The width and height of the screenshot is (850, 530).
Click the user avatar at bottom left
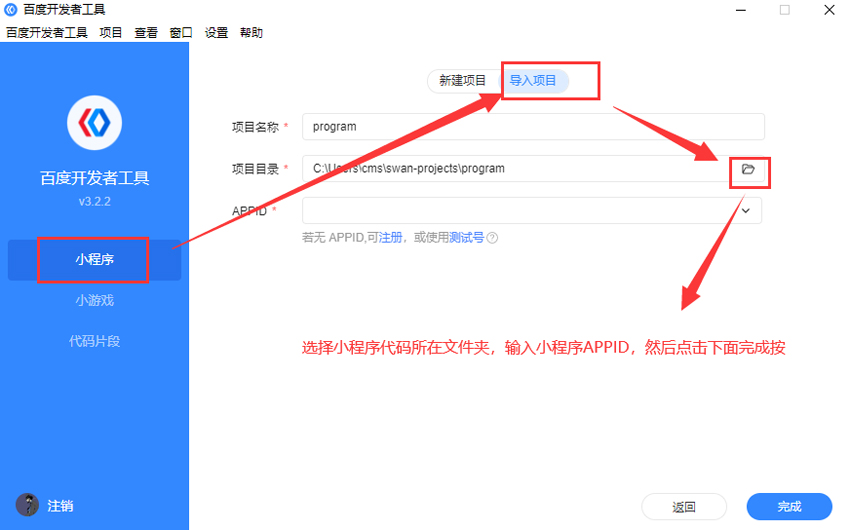coord(27,505)
